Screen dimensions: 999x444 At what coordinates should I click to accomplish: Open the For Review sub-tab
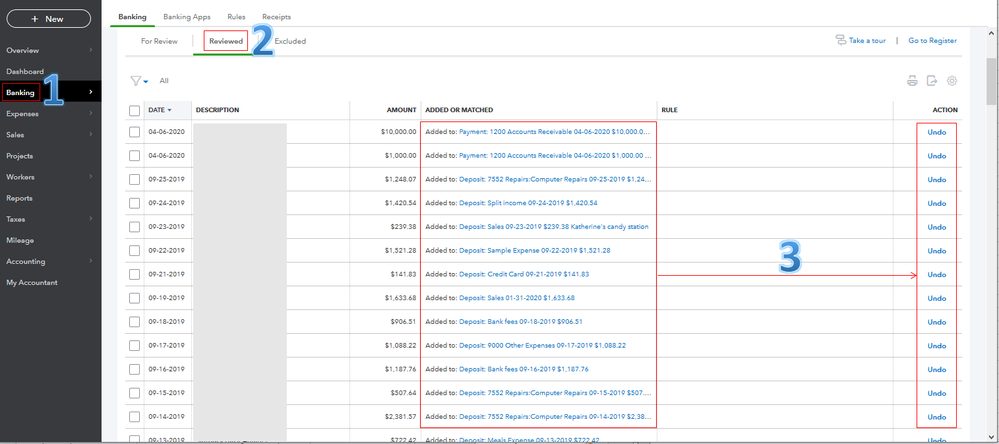tap(159, 41)
